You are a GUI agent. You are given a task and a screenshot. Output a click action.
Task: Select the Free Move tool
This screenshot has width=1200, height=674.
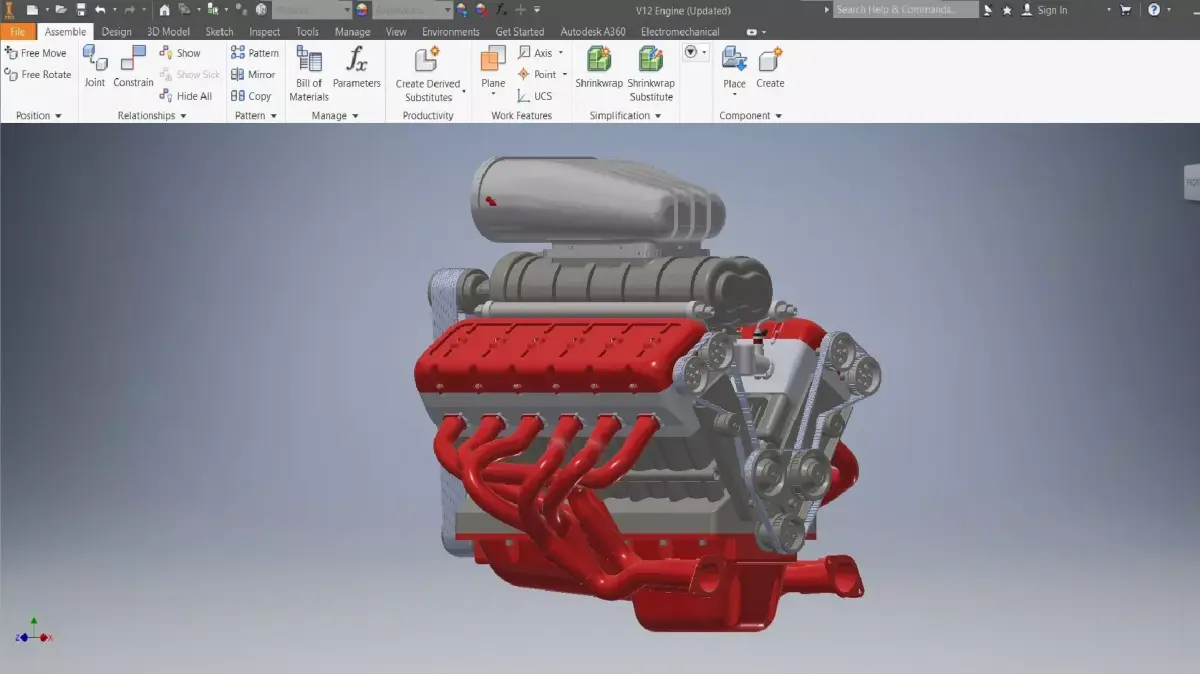(35, 53)
